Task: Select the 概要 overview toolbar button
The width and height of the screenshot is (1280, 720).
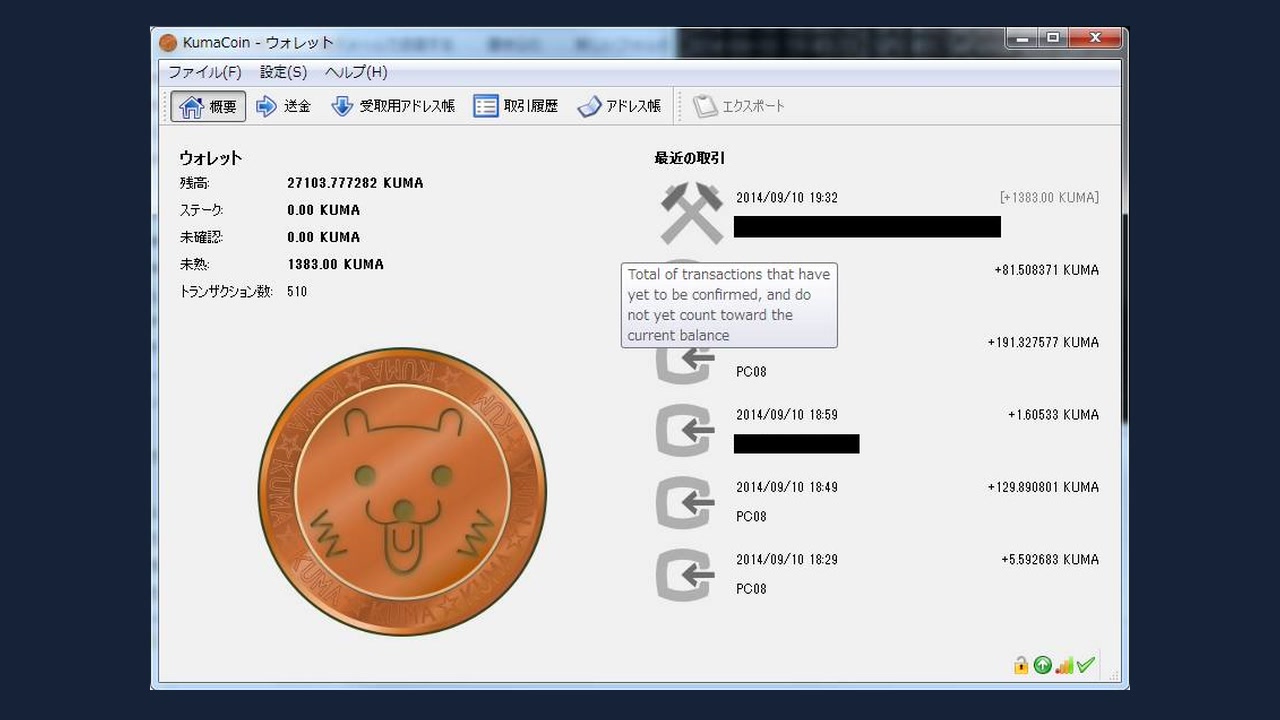Action: click(208, 106)
